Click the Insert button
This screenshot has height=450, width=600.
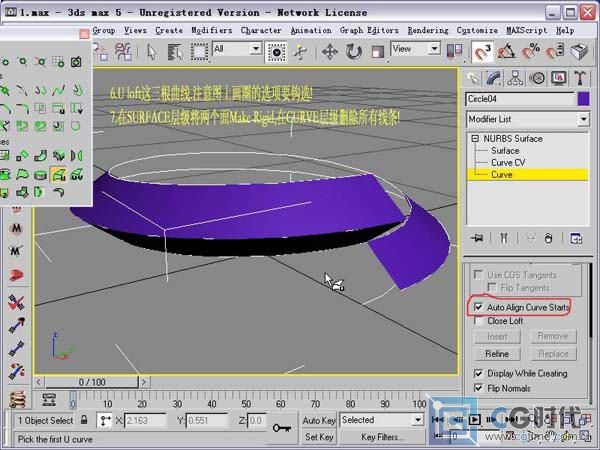[497, 336]
